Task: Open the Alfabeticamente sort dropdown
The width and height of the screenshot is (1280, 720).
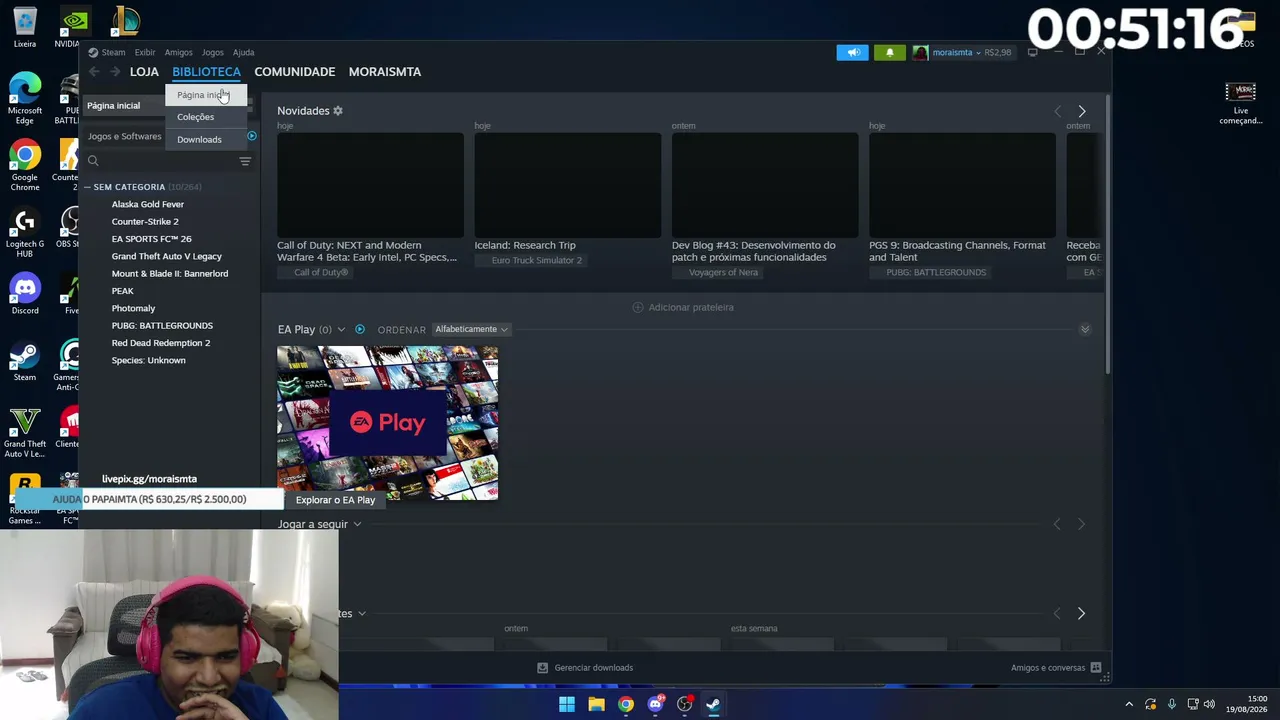Action: 472,329
